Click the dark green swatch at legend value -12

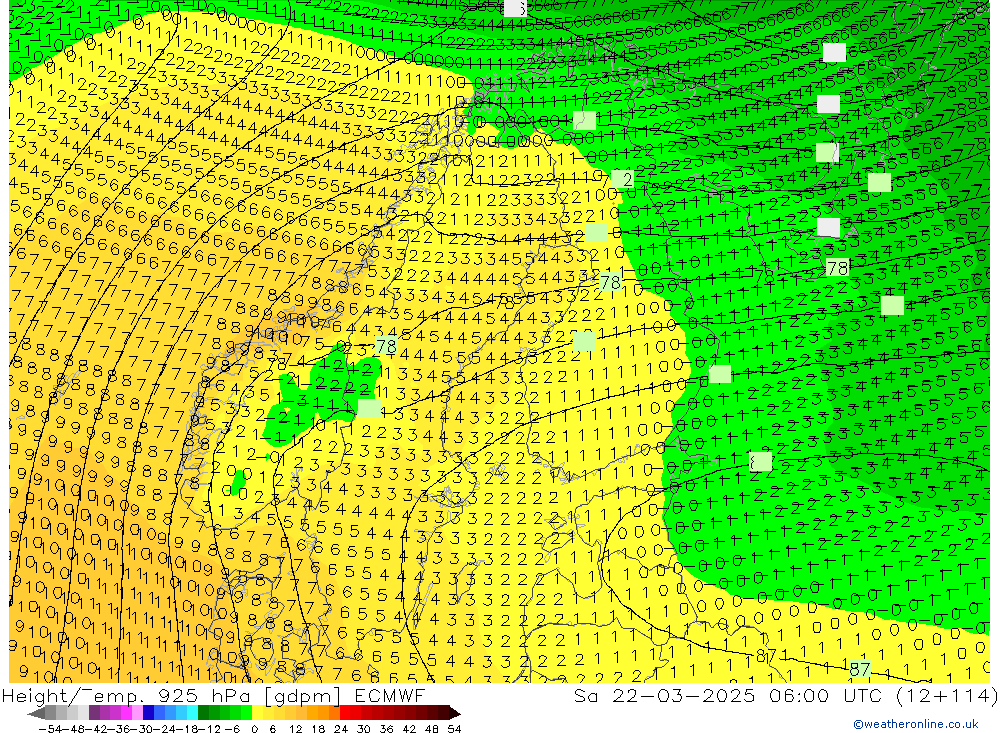coord(203,713)
